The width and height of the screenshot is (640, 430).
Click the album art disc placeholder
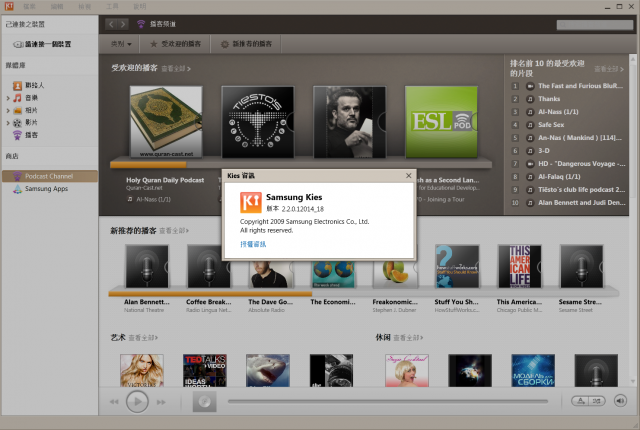click(x=204, y=401)
